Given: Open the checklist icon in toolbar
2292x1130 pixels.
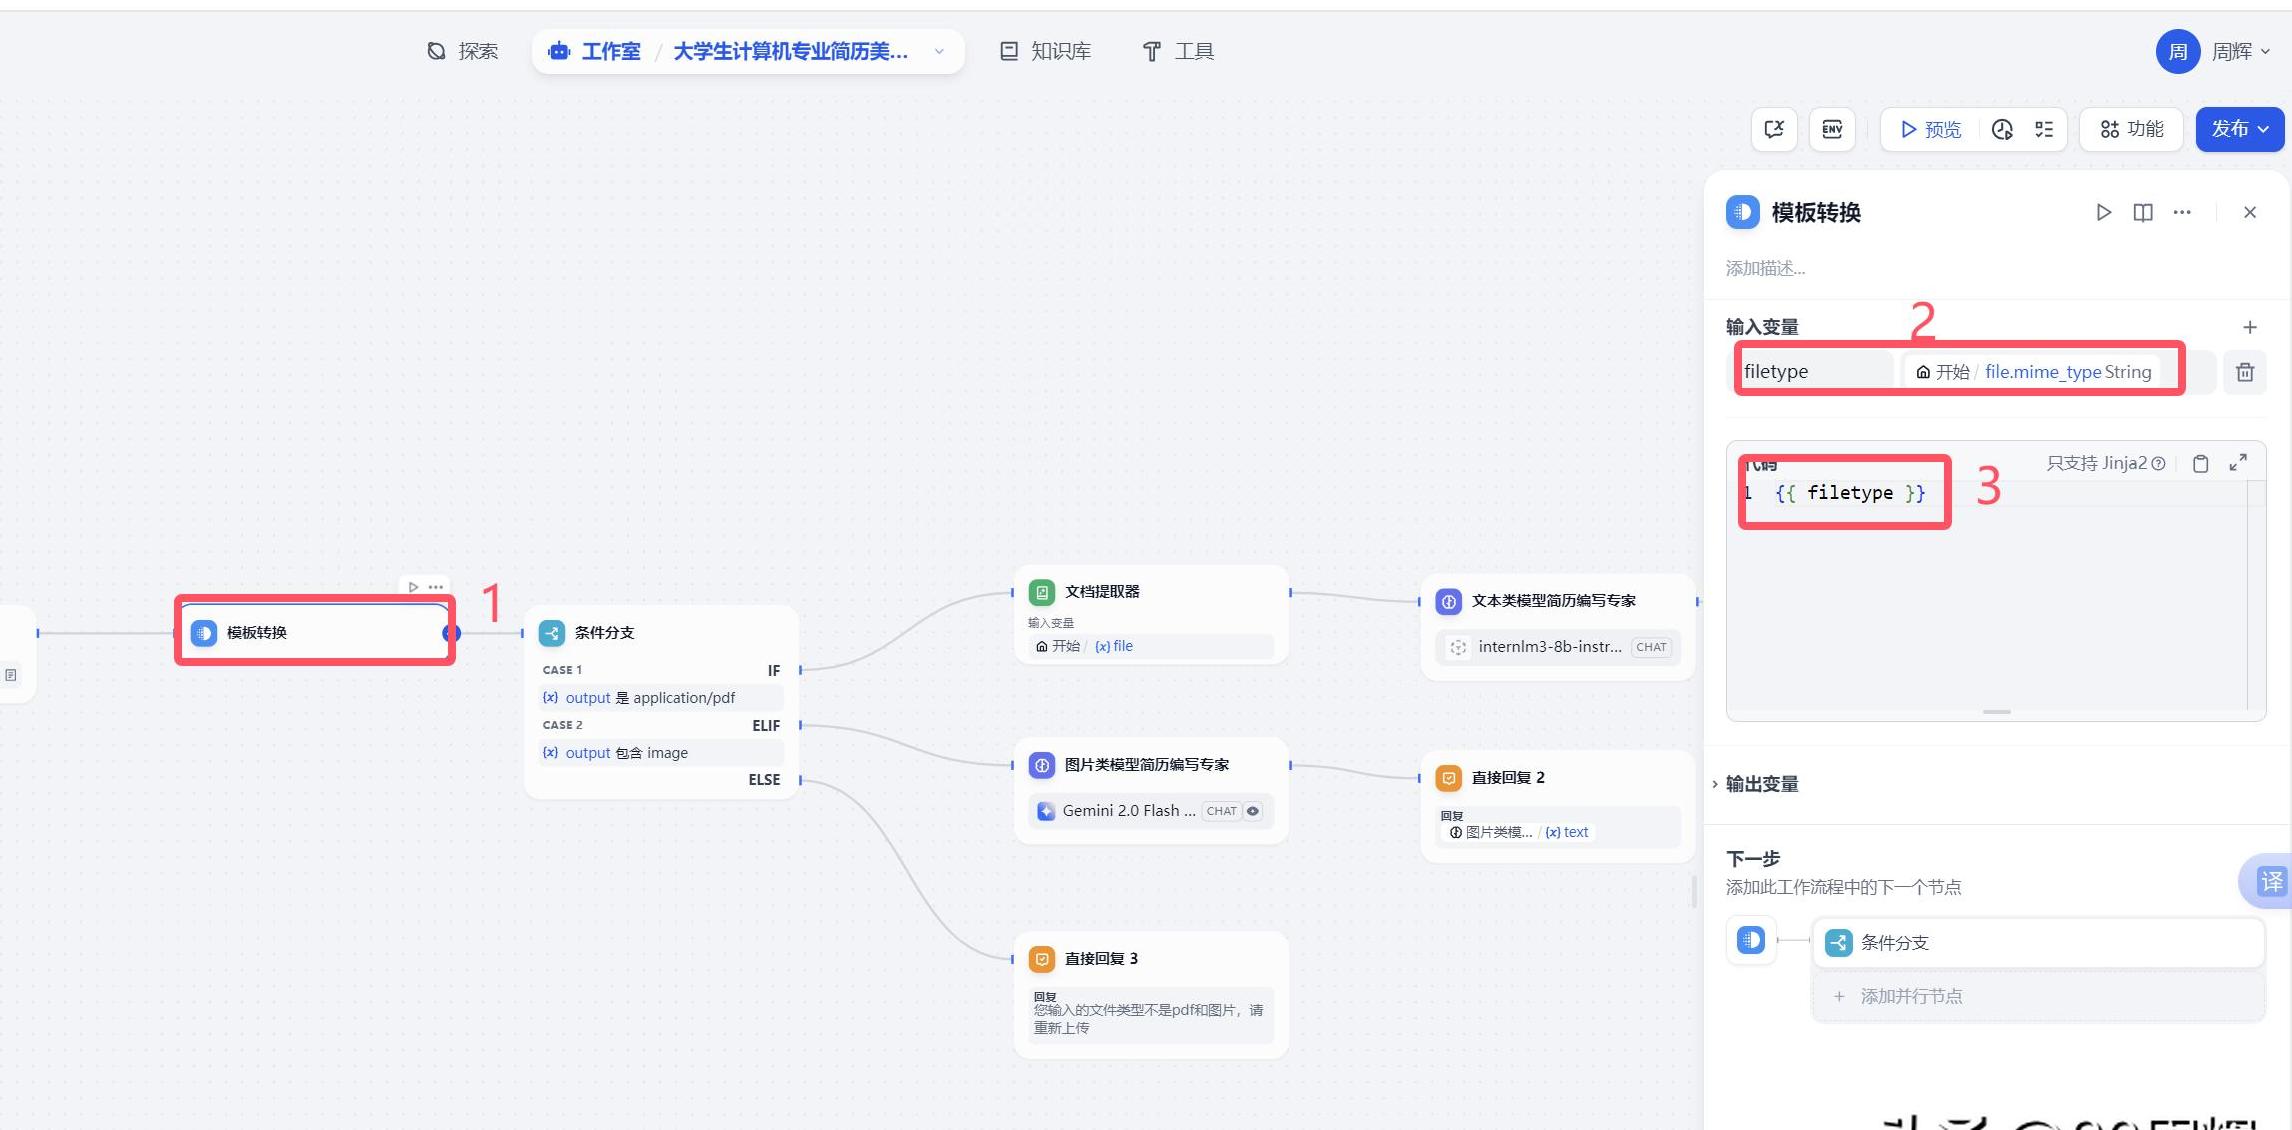Looking at the screenshot, I should (x=2044, y=129).
